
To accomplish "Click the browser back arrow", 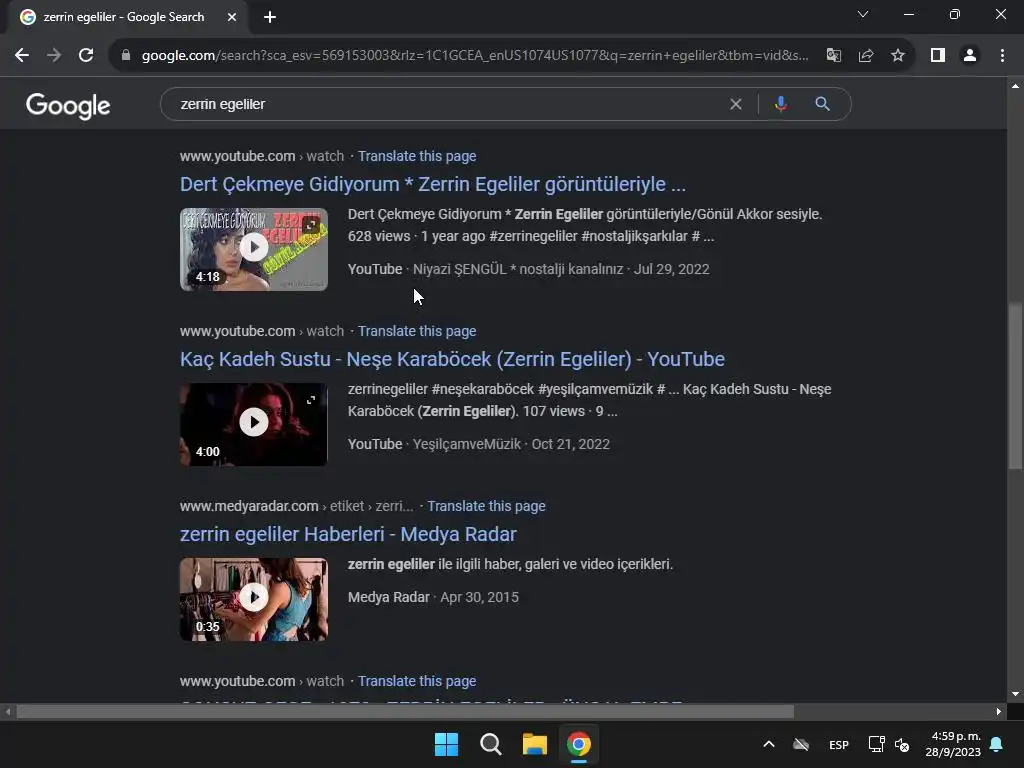I will (22, 56).
